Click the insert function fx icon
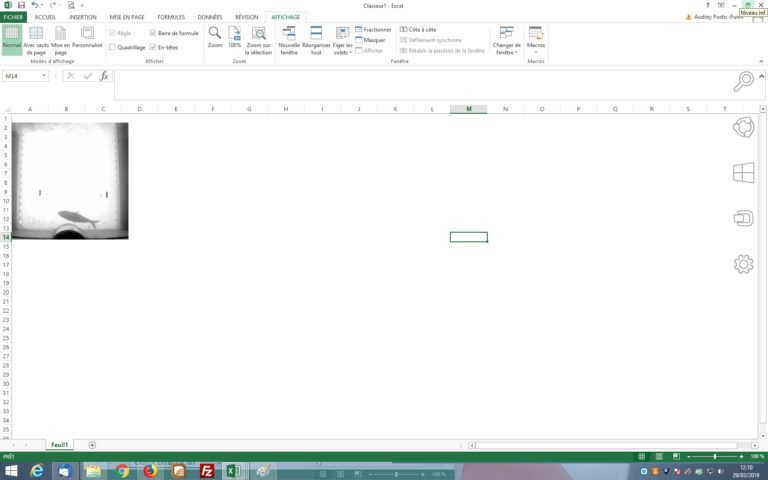Viewport: 768px width, 480px height. click(x=103, y=76)
